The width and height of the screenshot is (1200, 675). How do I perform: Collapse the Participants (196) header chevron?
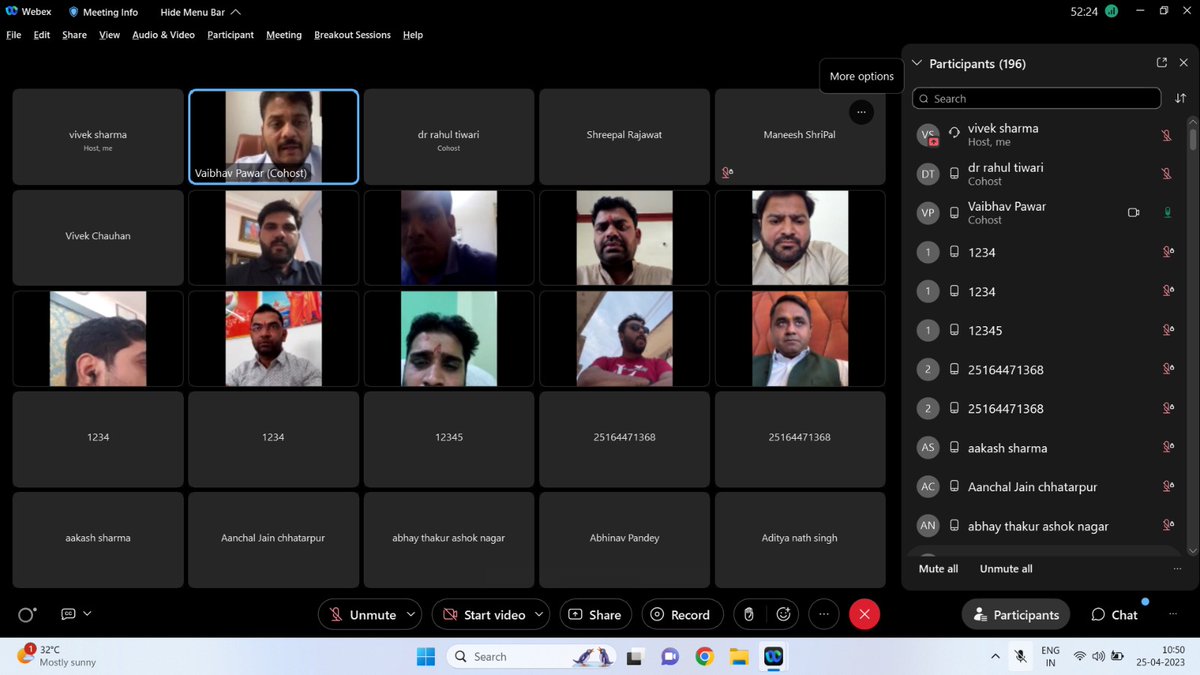point(916,63)
